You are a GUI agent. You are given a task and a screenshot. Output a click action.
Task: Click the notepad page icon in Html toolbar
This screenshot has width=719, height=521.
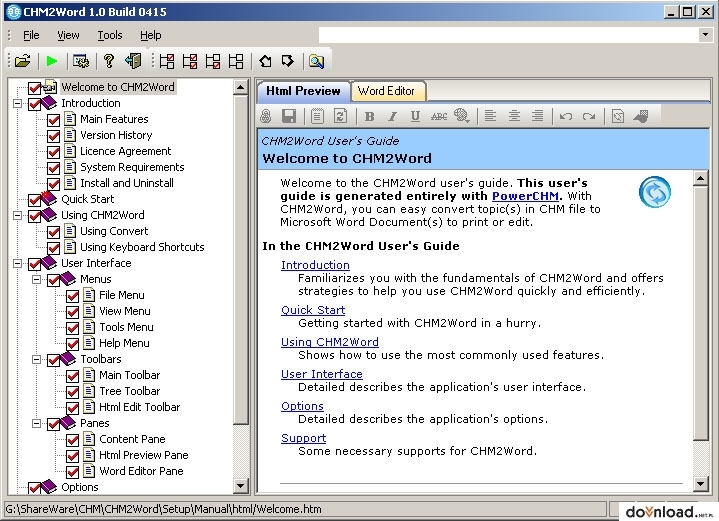tap(317, 116)
